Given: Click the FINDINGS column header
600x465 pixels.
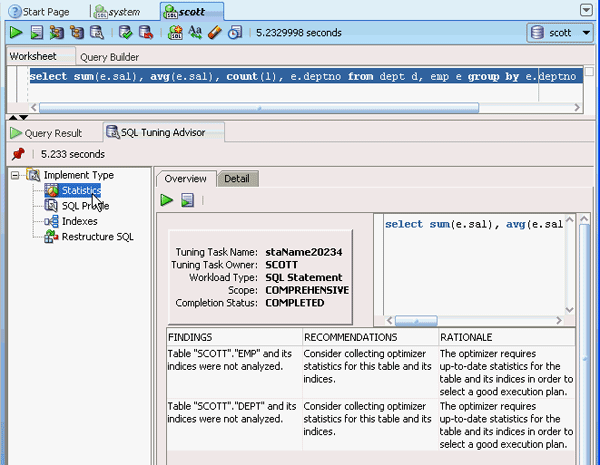Looking at the screenshot, I should coord(235,337).
